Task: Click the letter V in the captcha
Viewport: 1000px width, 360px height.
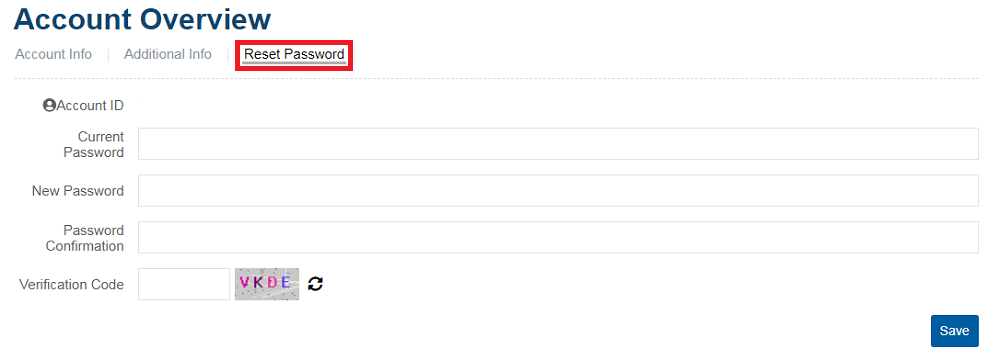Action: 245,281
